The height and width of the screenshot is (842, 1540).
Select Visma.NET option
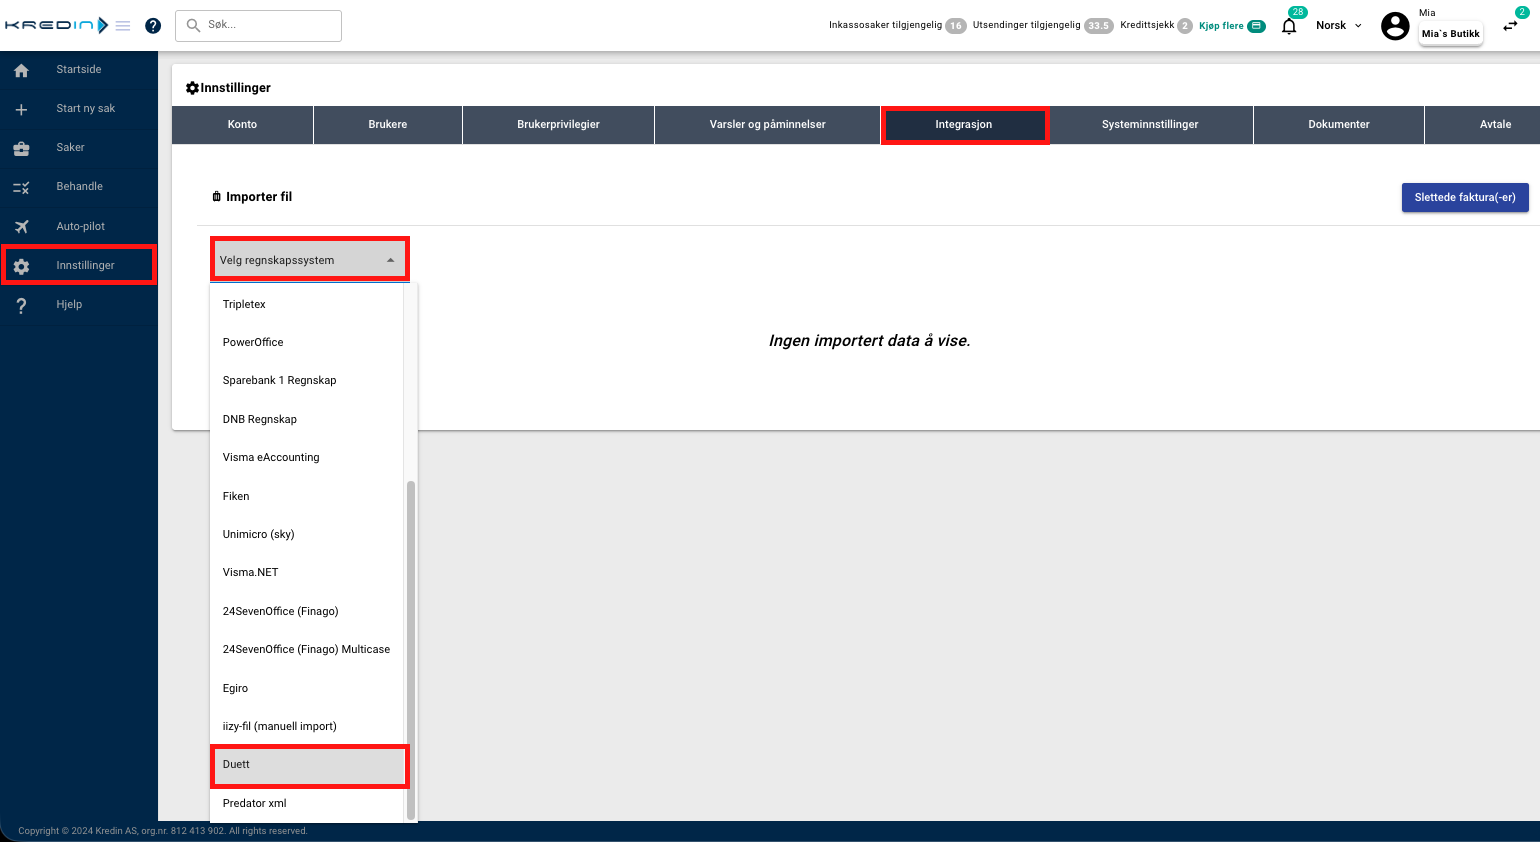click(307, 572)
